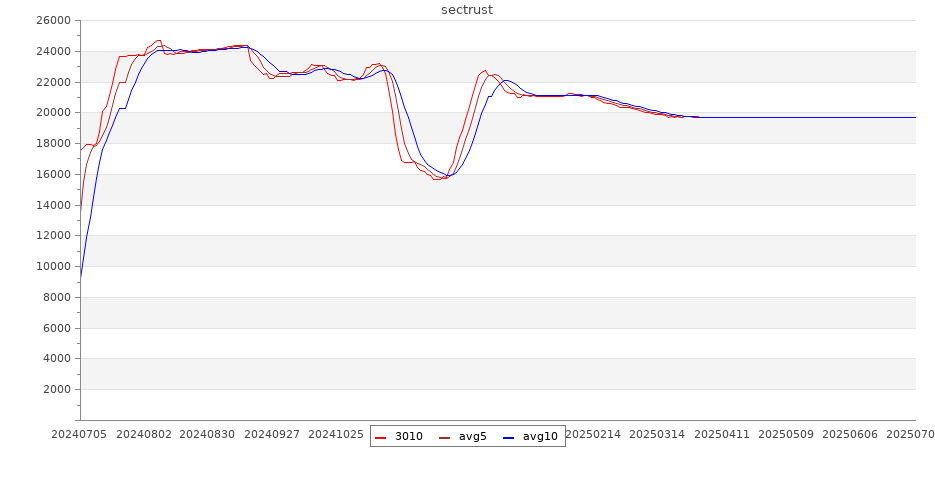Click x-axis date label 20240802
935x500 pixels.
pos(144,434)
